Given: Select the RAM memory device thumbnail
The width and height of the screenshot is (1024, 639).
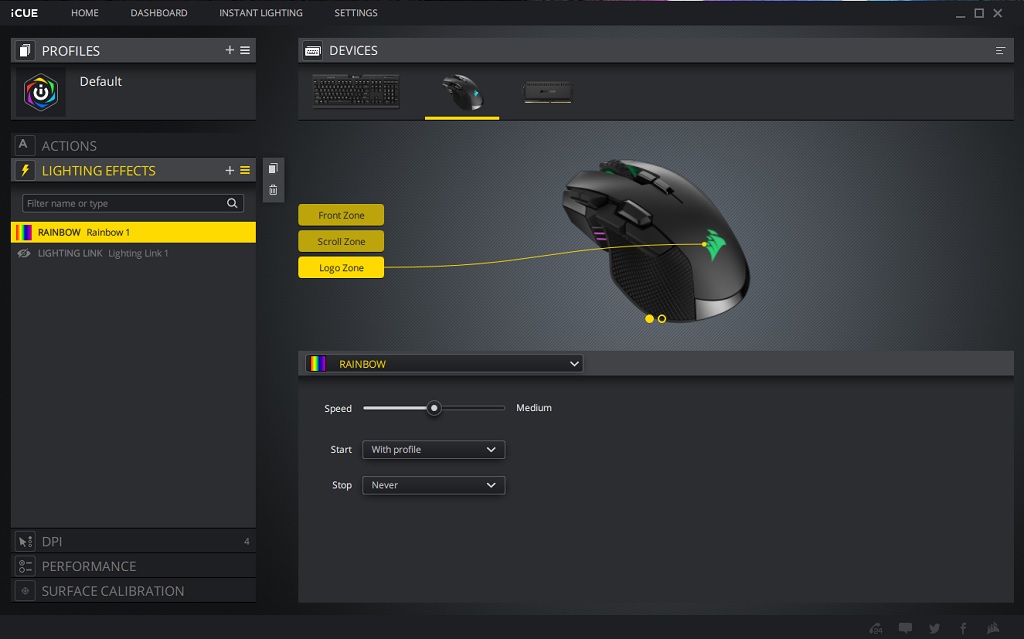Looking at the screenshot, I should coord(547,92).
